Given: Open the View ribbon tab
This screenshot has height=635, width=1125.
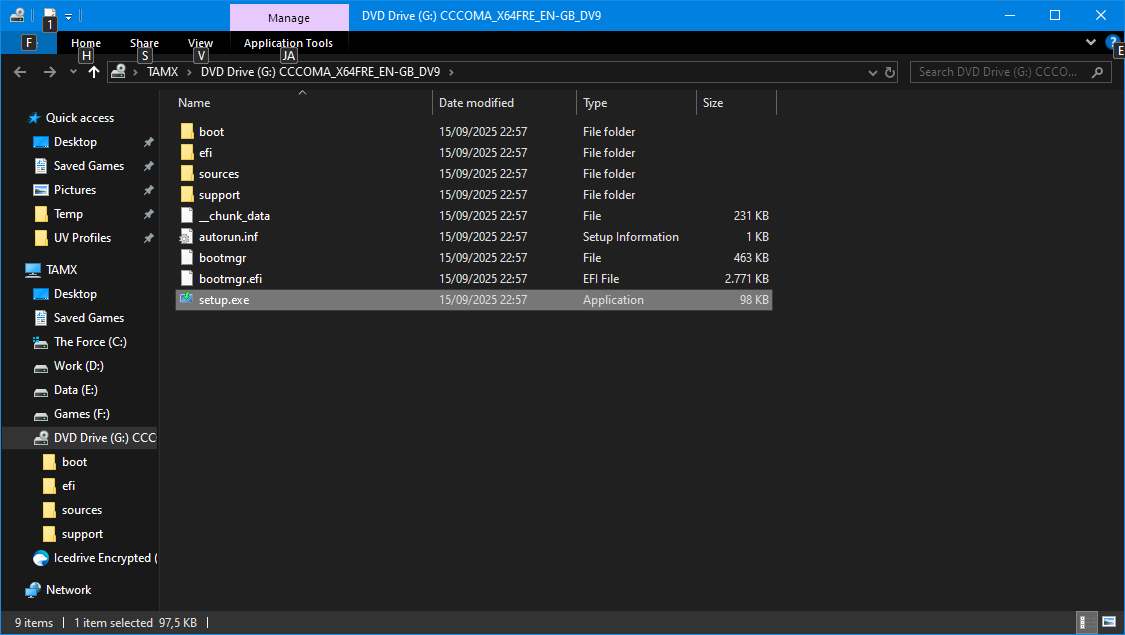Looking at the screenshot, I should tap(200, 43).
